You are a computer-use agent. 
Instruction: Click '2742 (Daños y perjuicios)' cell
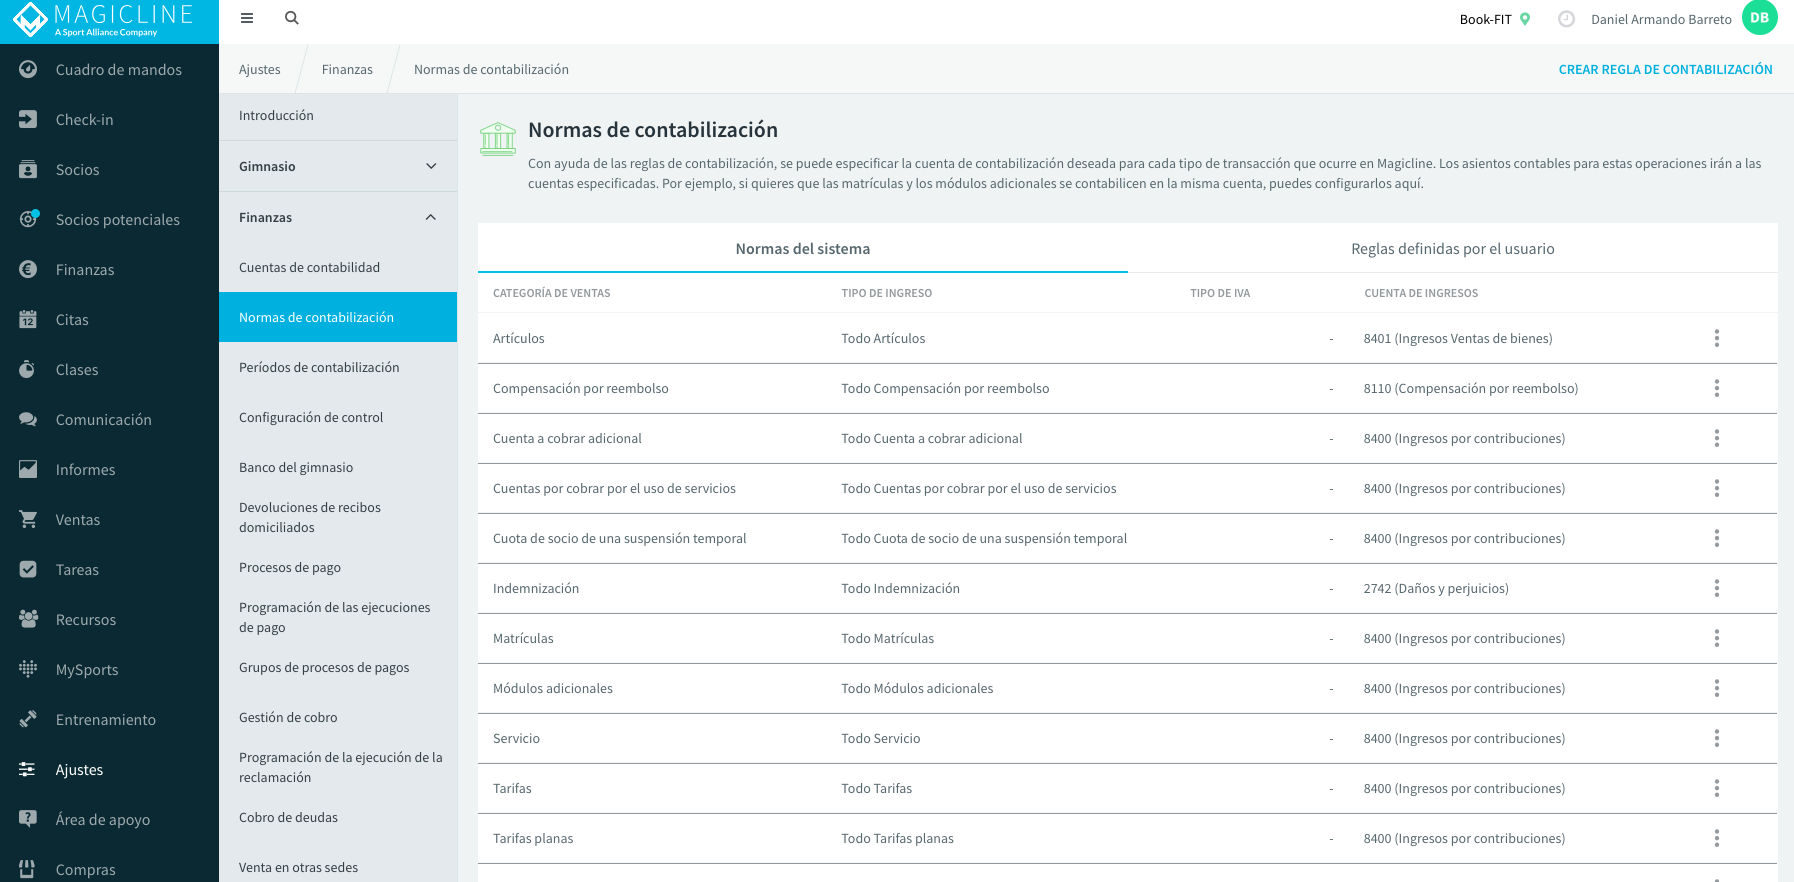tap(1436, 588)
